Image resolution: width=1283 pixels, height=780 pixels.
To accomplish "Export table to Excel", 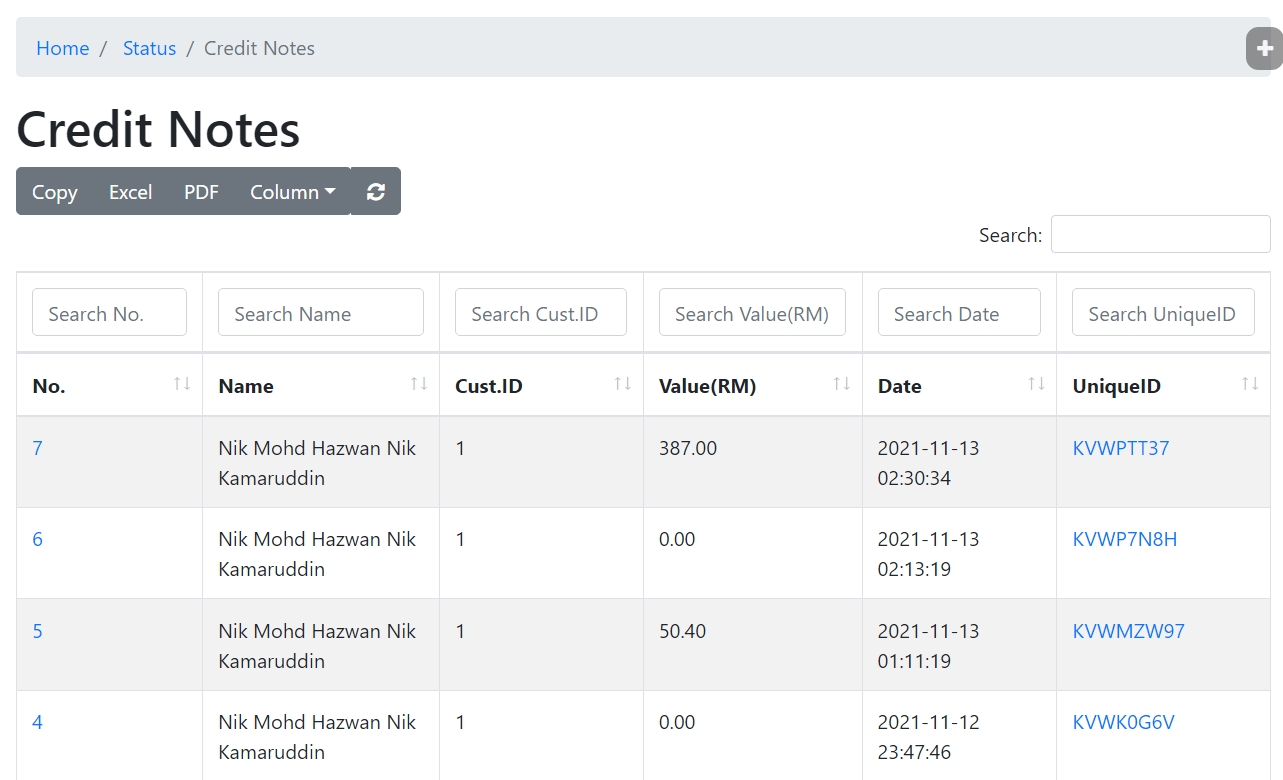I will point(130,191).
